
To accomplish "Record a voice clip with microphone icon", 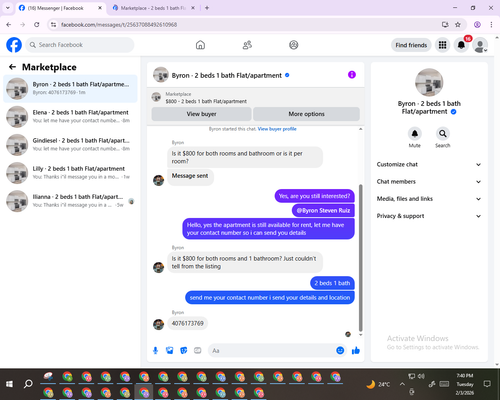I will (x=155, y=350).
